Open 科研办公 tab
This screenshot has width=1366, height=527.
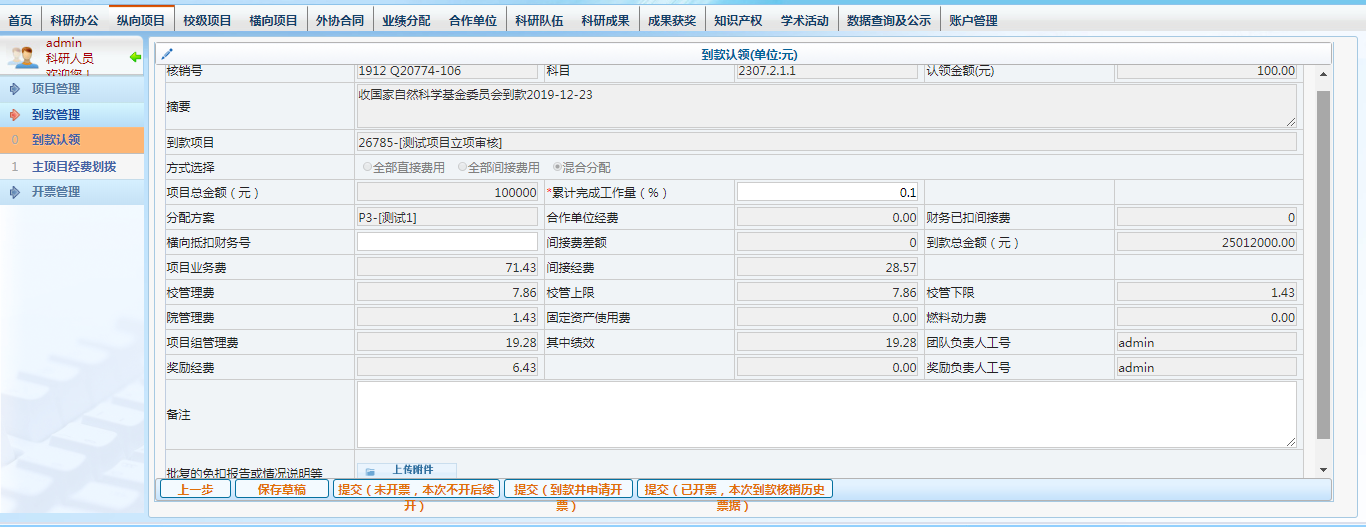[75, 20]
